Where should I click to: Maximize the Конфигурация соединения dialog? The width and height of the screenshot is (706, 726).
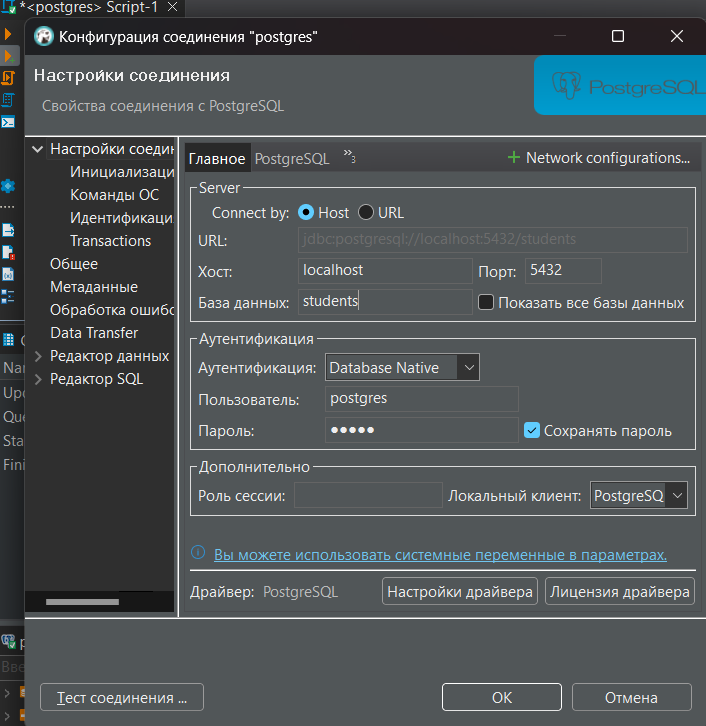(x=618, y=36)
